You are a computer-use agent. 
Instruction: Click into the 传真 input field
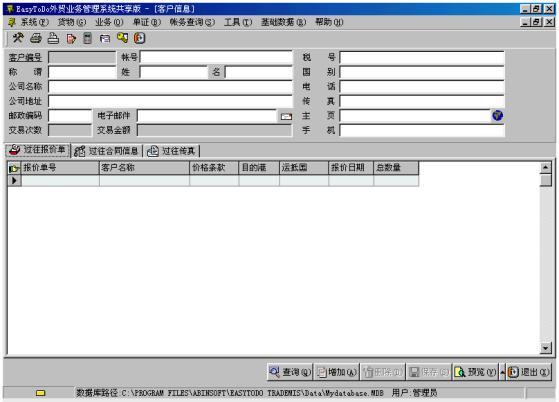point(422,101)
